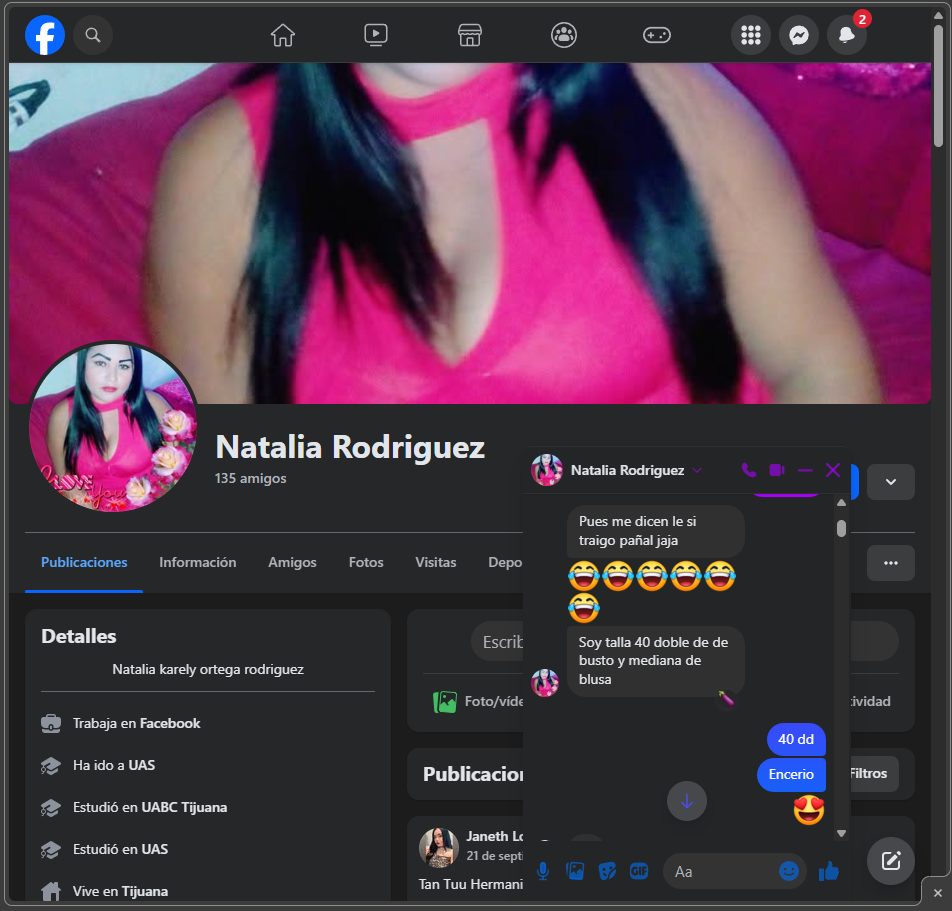Open the sticker picker in the chat

click(607, 871)
